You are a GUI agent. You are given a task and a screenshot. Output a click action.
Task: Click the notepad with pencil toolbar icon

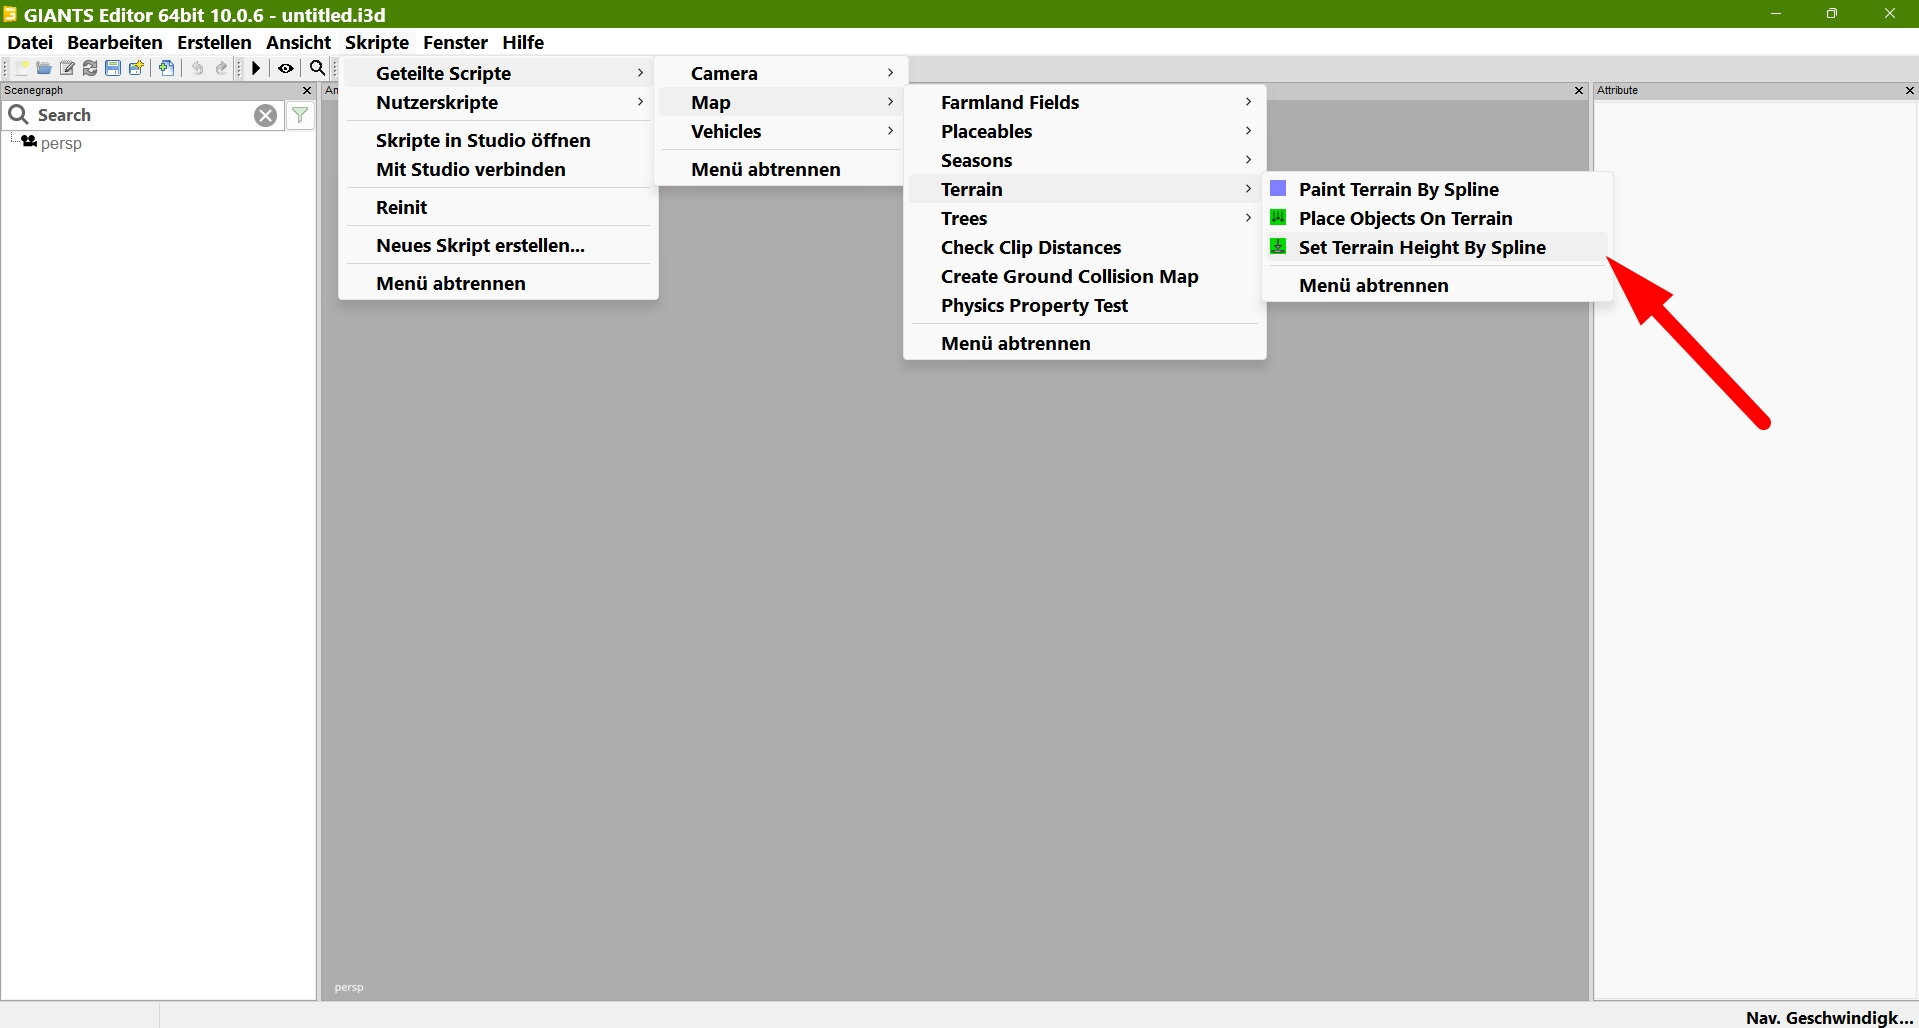[x=67, y=68]
